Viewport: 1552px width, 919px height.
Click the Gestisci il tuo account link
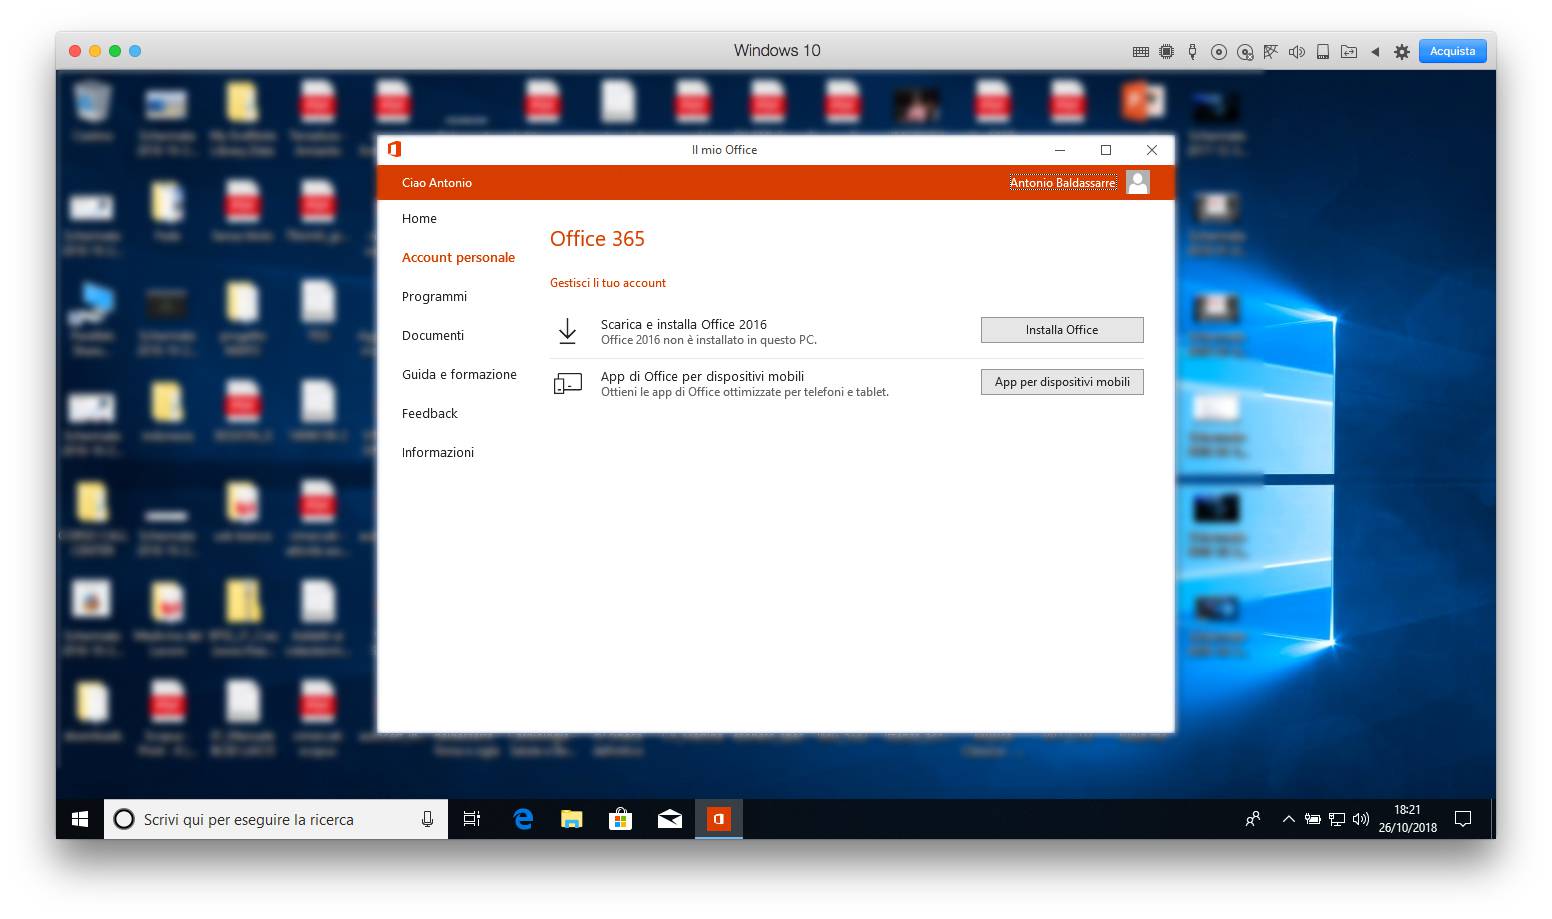pos(608,283)
